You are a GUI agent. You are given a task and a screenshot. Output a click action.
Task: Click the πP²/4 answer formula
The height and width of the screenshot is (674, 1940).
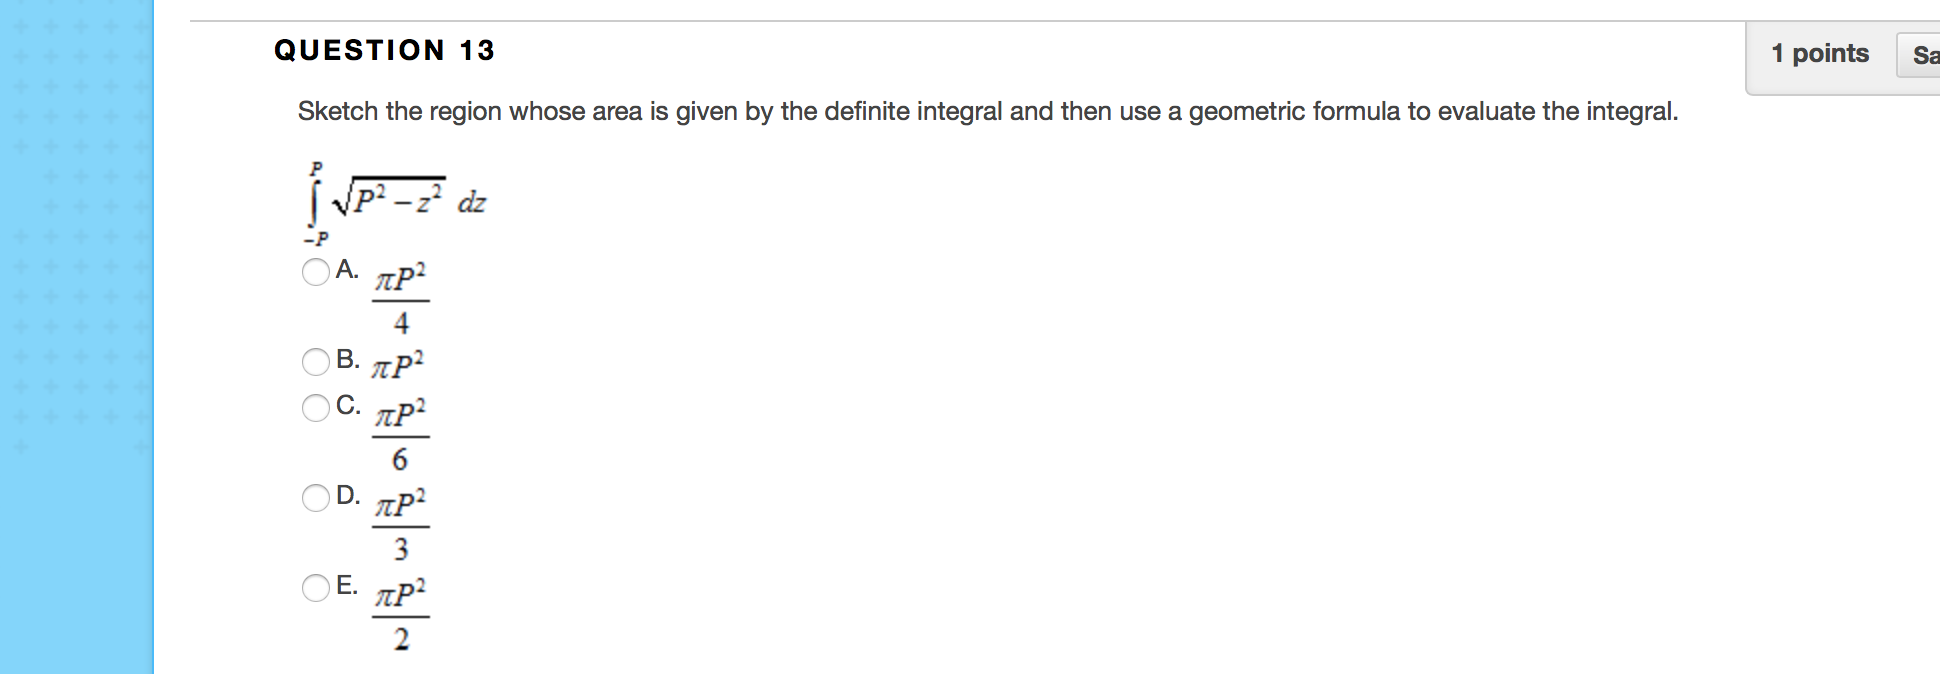(x=401, y=298)
